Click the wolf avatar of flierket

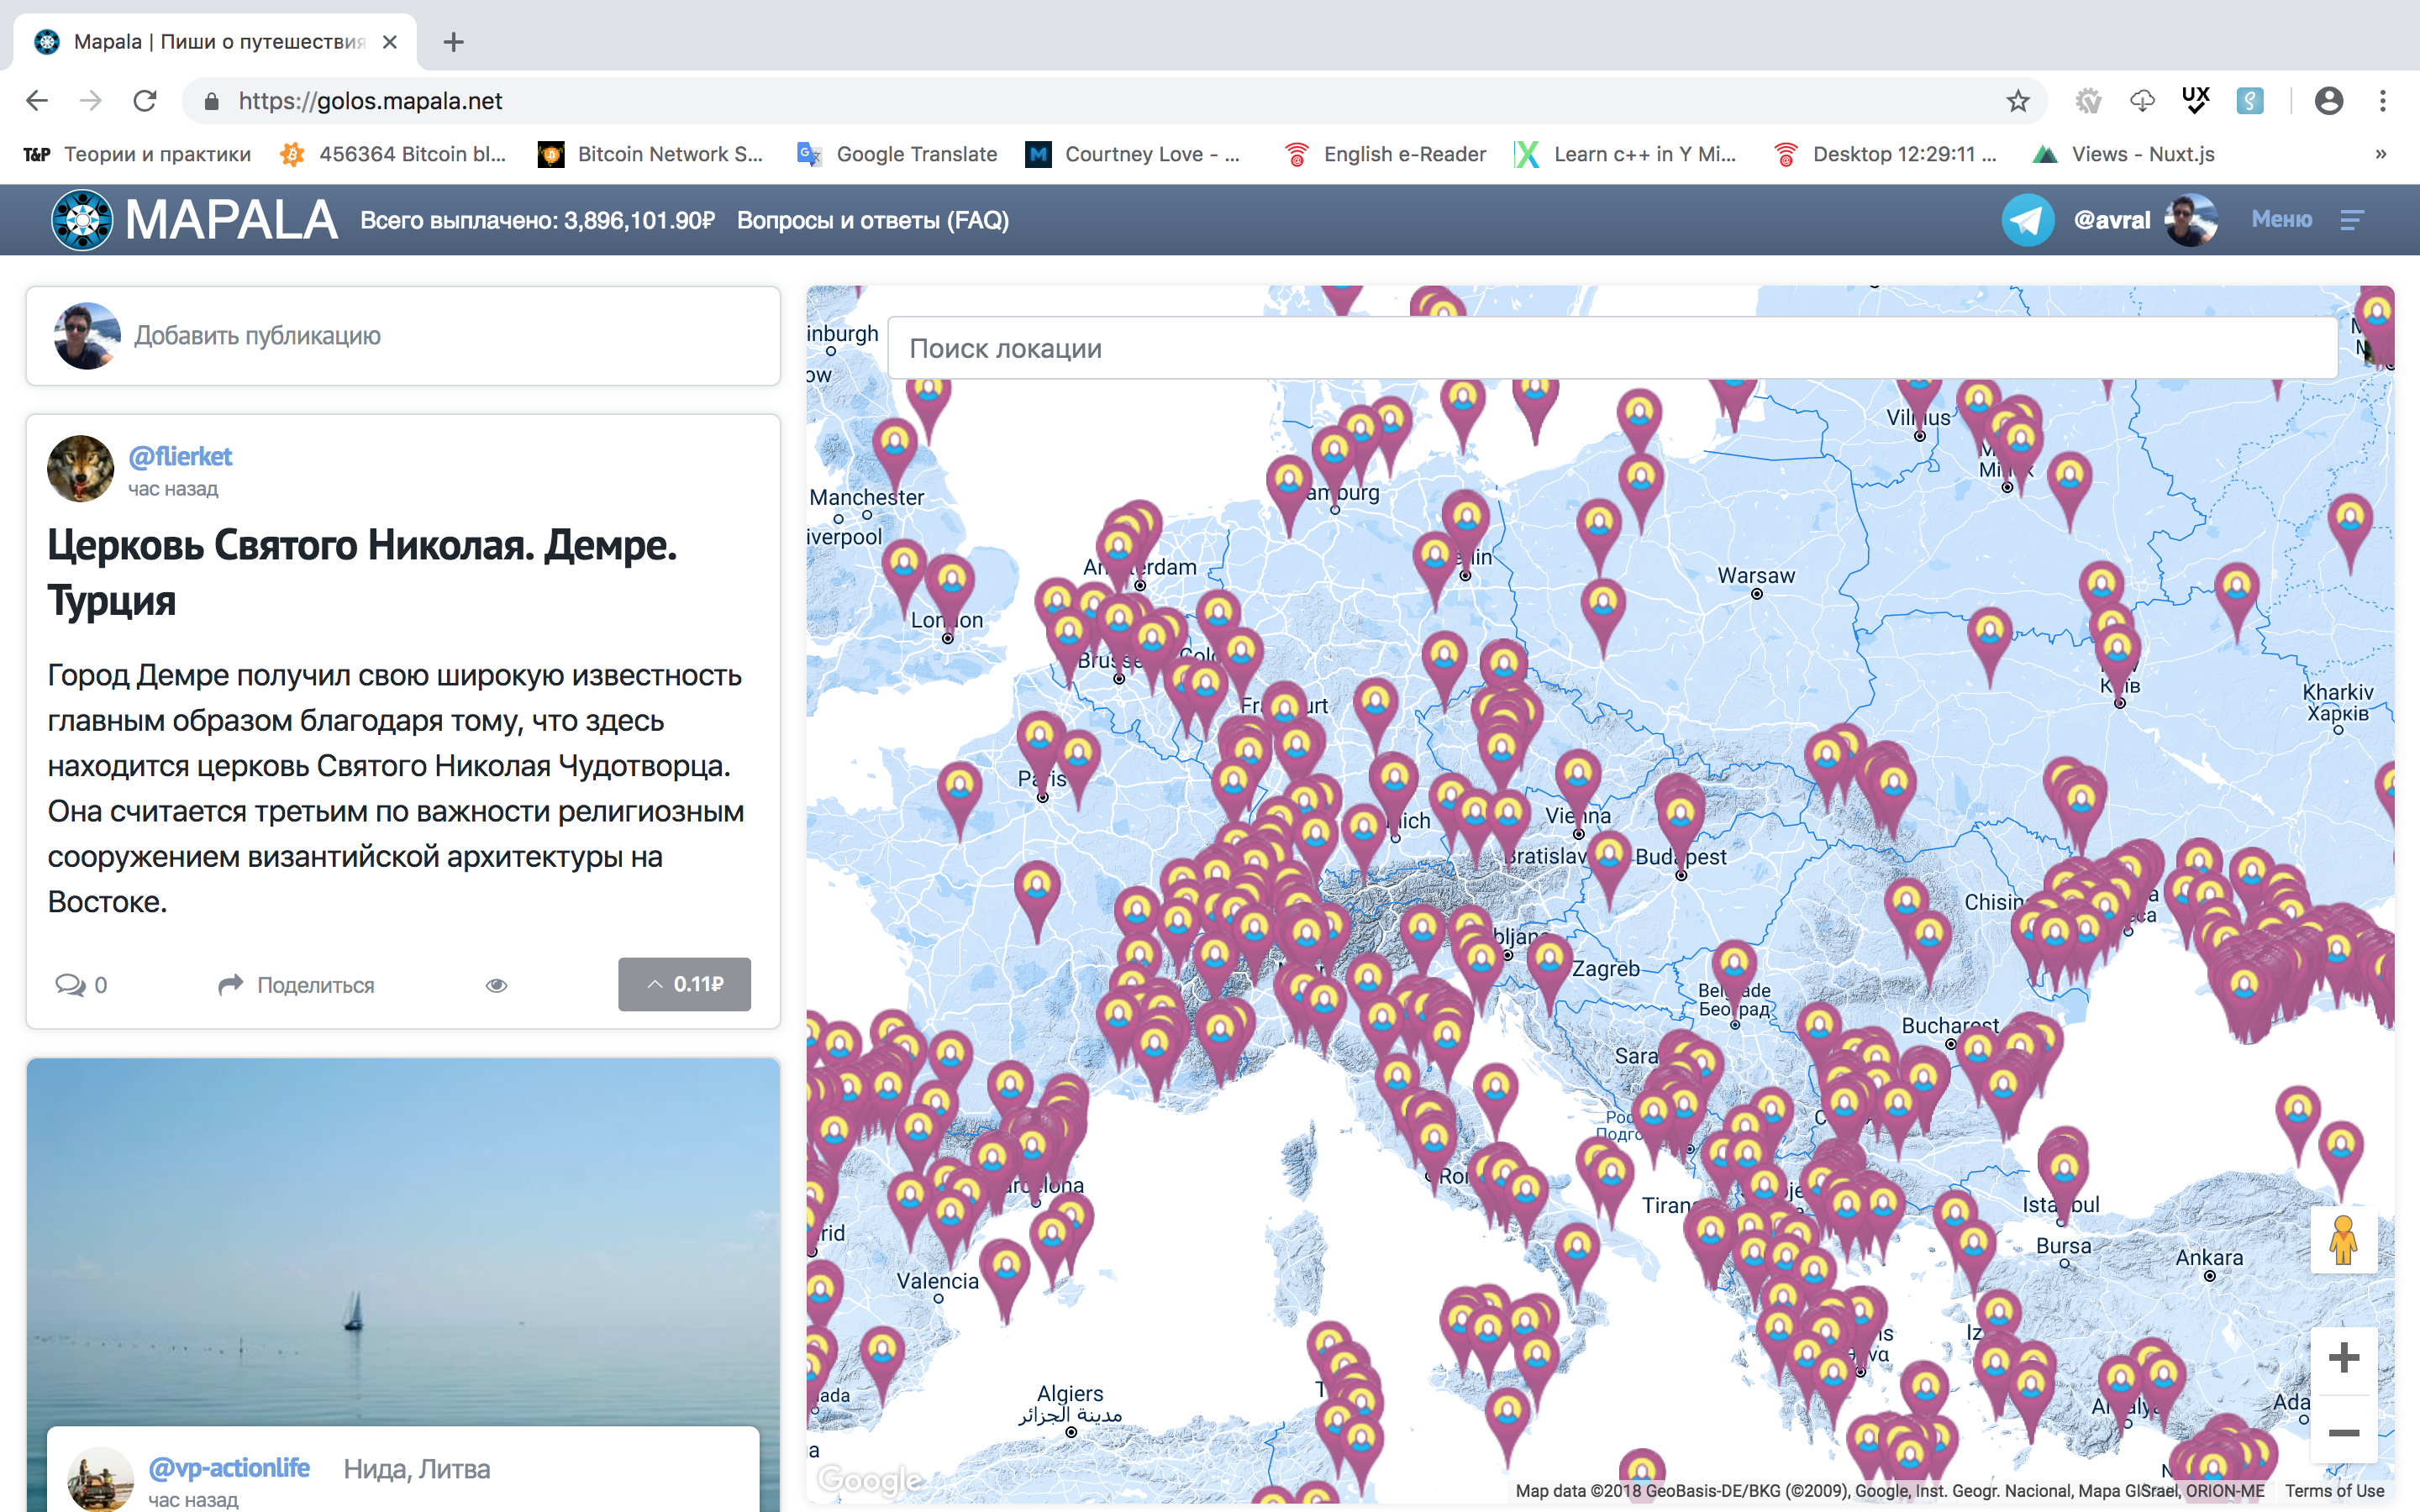coord(80,468)
